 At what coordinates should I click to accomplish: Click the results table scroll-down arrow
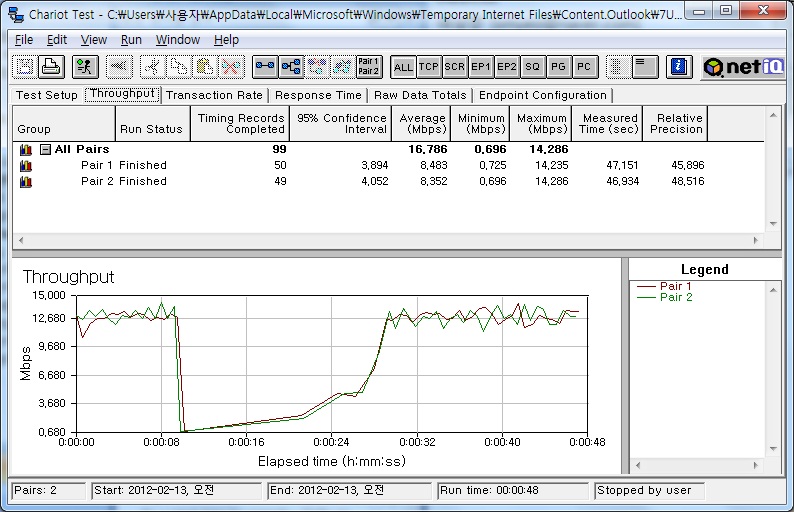point(773,223)
